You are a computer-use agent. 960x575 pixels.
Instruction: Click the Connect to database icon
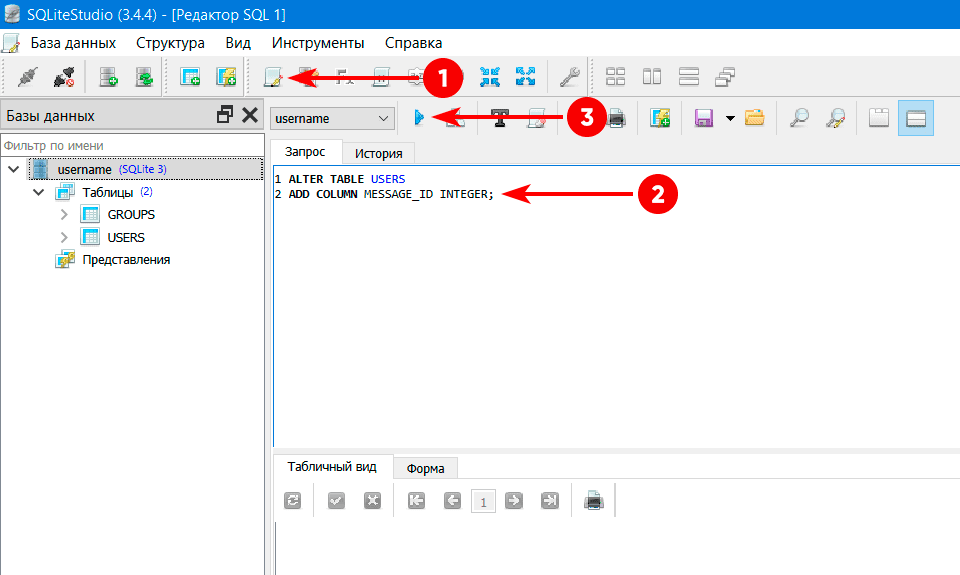28,77
